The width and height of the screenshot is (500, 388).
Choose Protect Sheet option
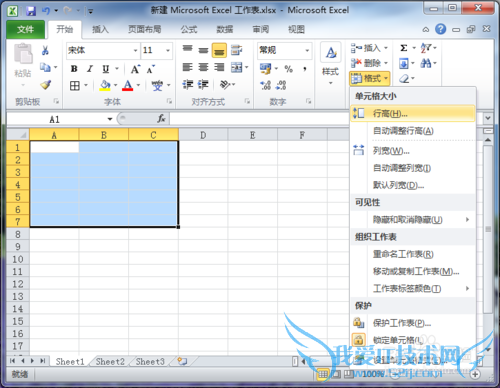point(413,323)
